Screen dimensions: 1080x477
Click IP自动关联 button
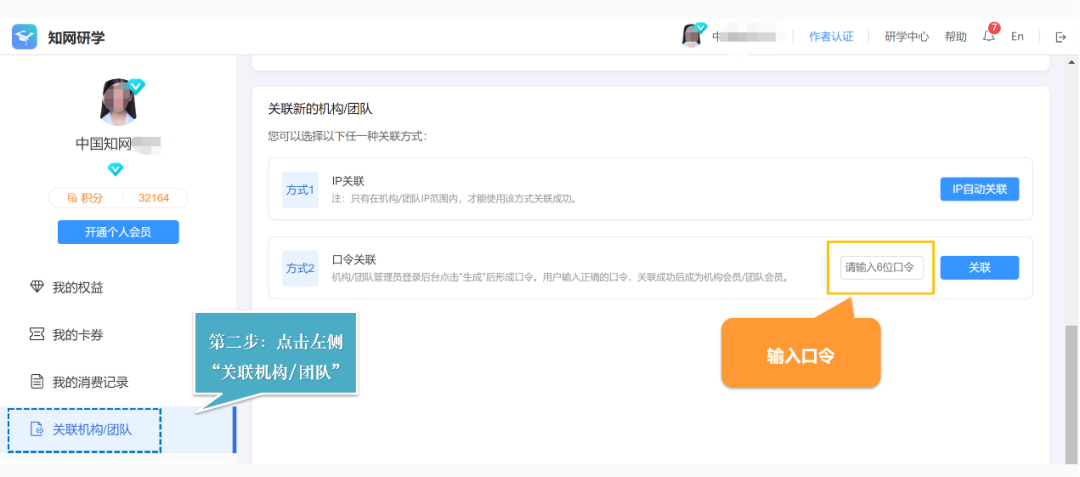(979, 189)
